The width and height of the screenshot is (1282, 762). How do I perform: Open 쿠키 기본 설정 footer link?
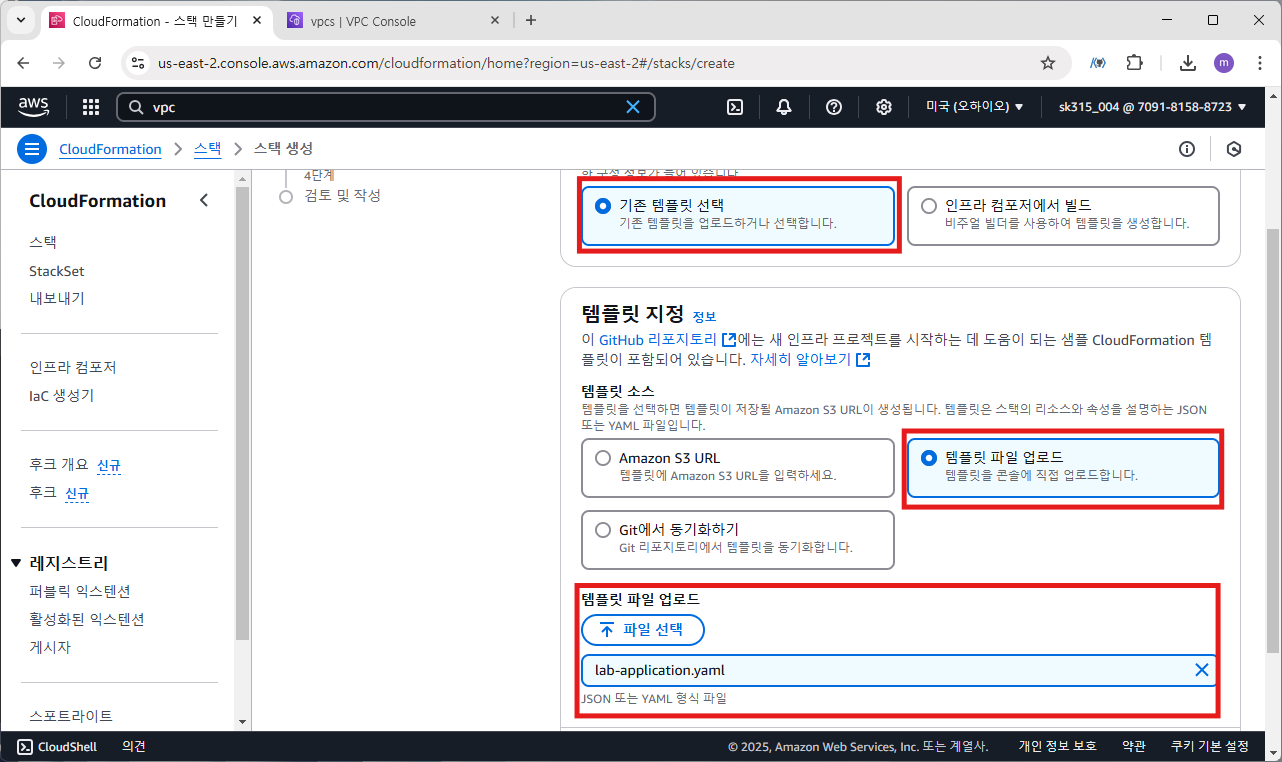point(1210,746)
